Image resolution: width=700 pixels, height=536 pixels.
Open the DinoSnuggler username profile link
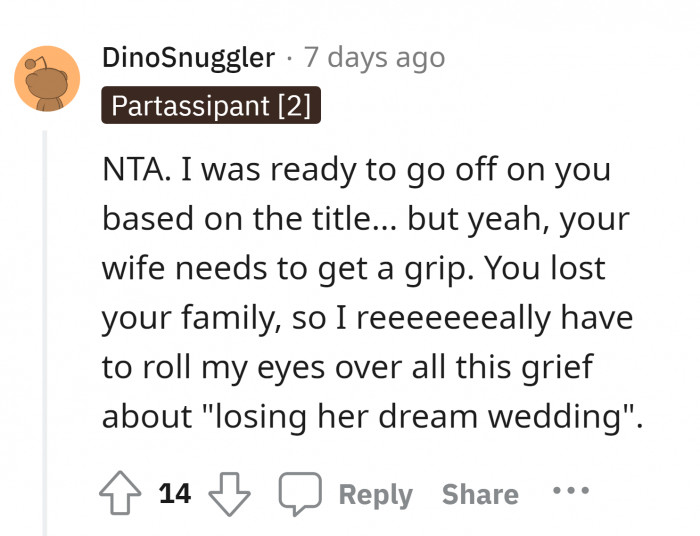[188, 58]
